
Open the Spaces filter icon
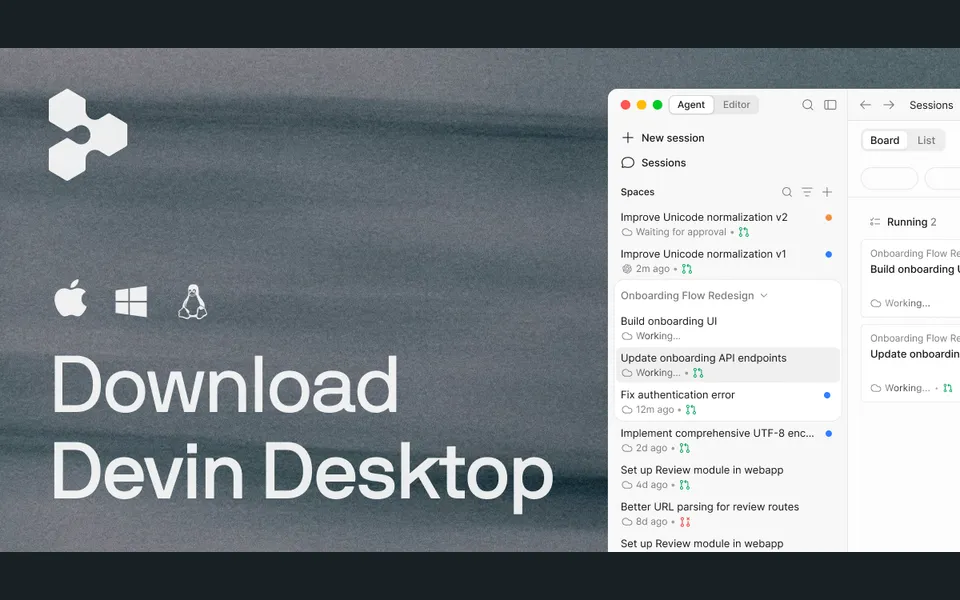(x=807, y=192)
